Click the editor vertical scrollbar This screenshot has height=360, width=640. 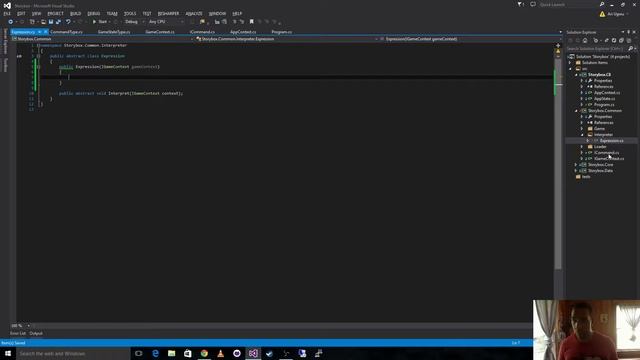click(x=558, y=163)
